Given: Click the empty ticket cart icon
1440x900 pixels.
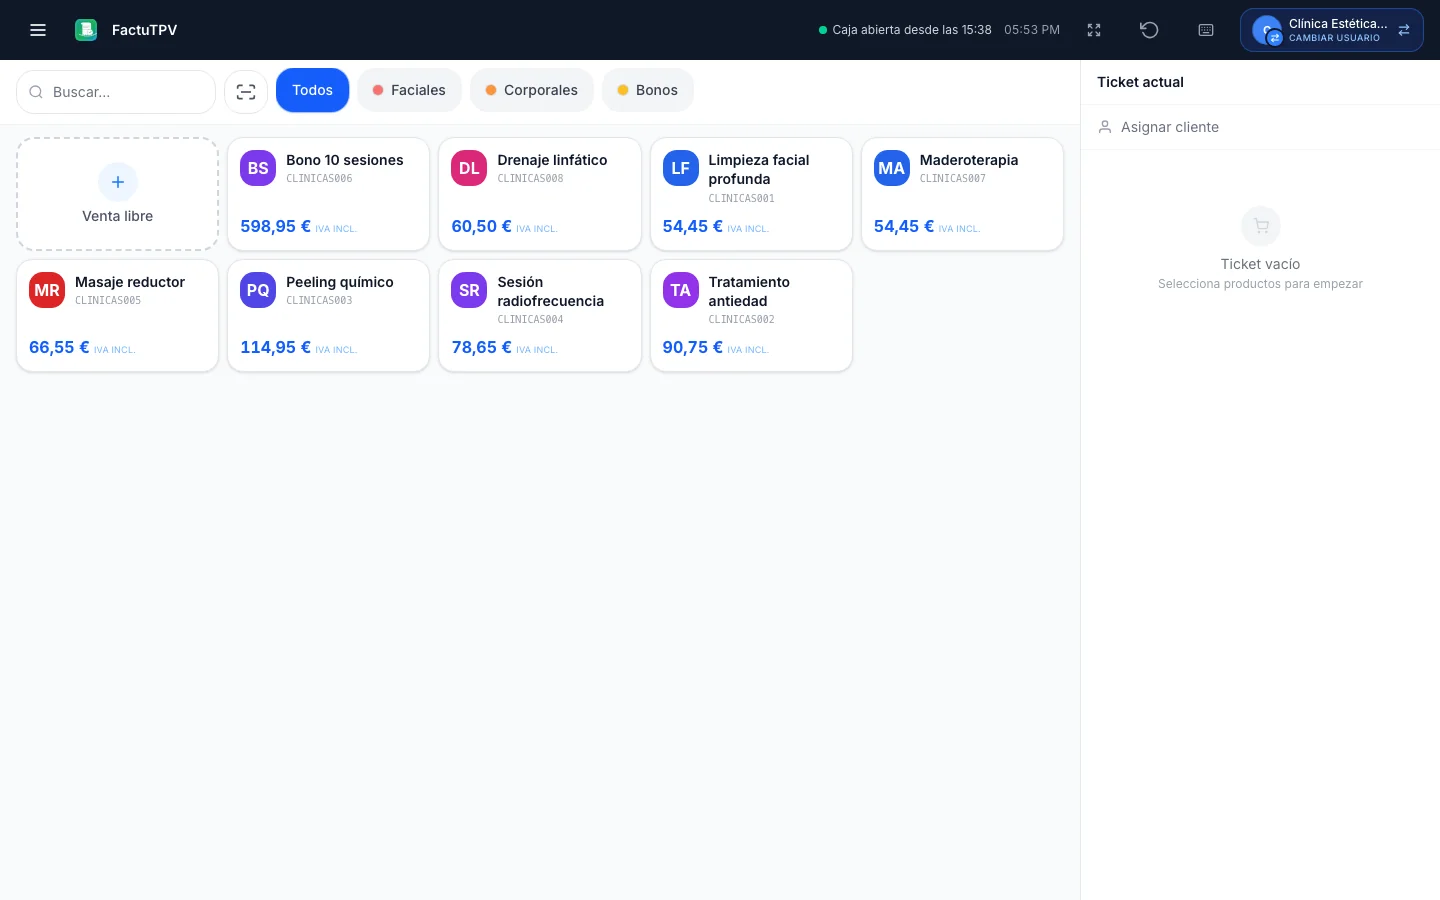Looking at the screenshot, I should pyautogui.click(x=1260, y=226).
